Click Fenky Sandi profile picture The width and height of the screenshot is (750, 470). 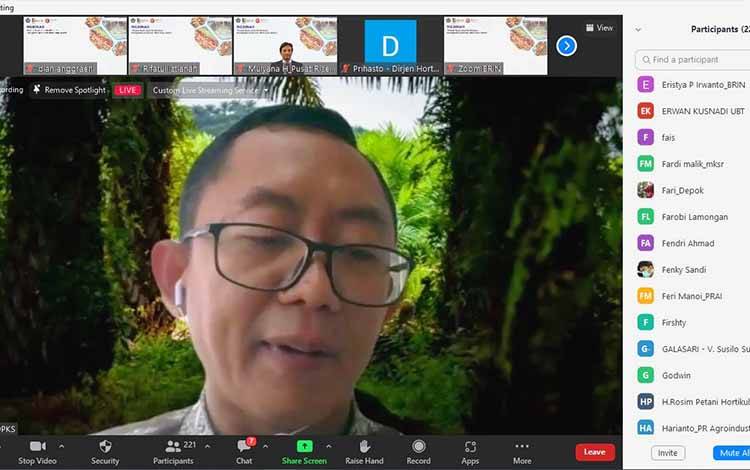click(645, 270)
